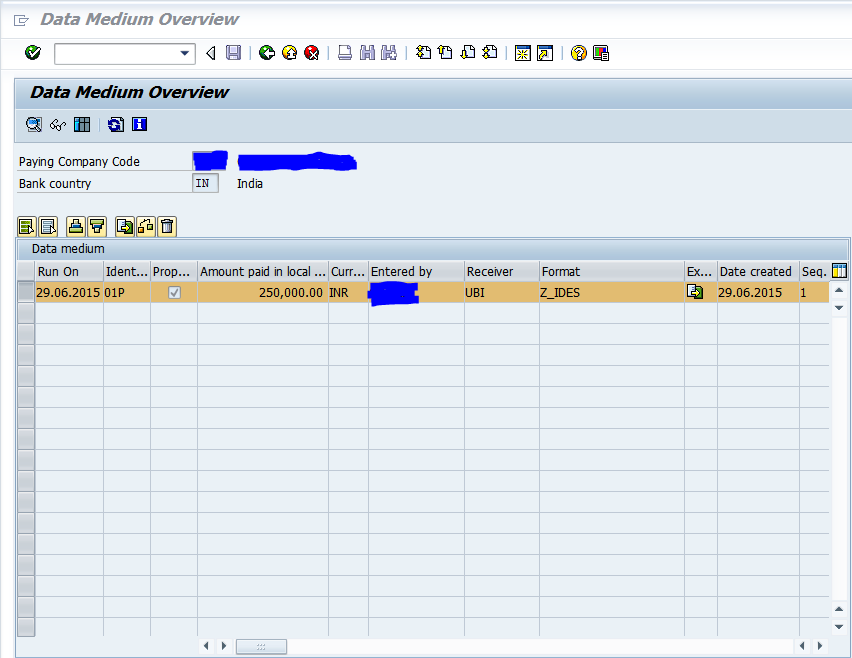Open the Information icon with blue i

coord(139,124)
